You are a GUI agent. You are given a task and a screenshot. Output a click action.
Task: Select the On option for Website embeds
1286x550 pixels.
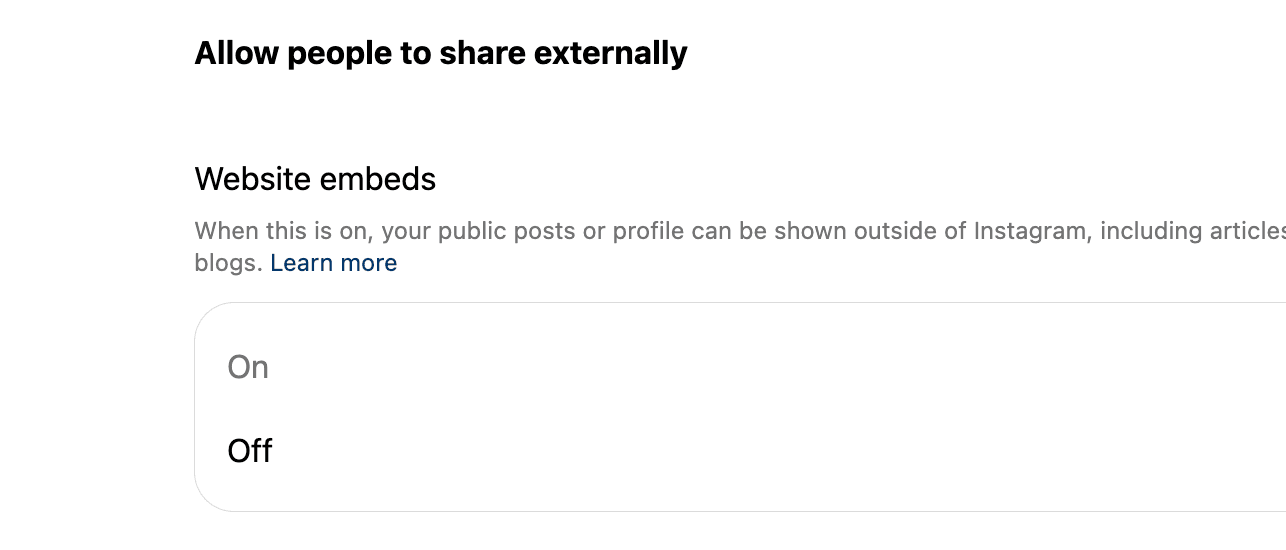(x=249, y=367)
